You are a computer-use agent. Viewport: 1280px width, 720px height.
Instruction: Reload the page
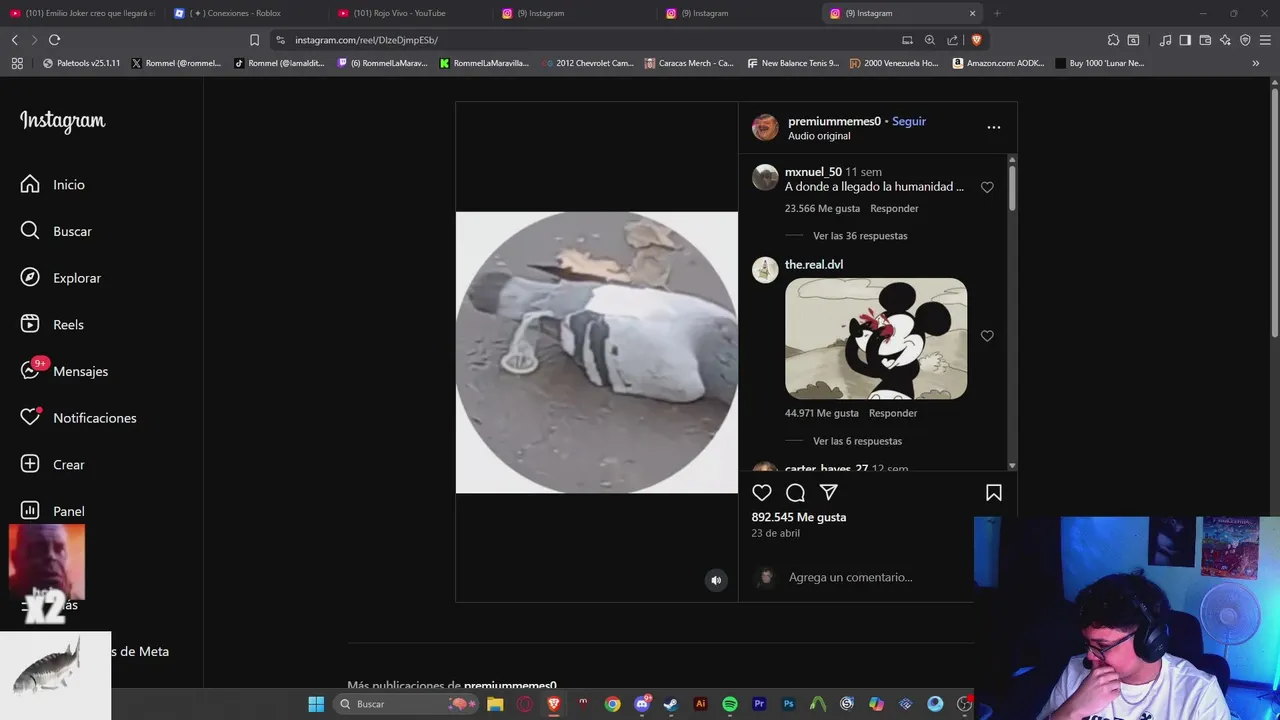pyautogui.click(x=54, y=40)
